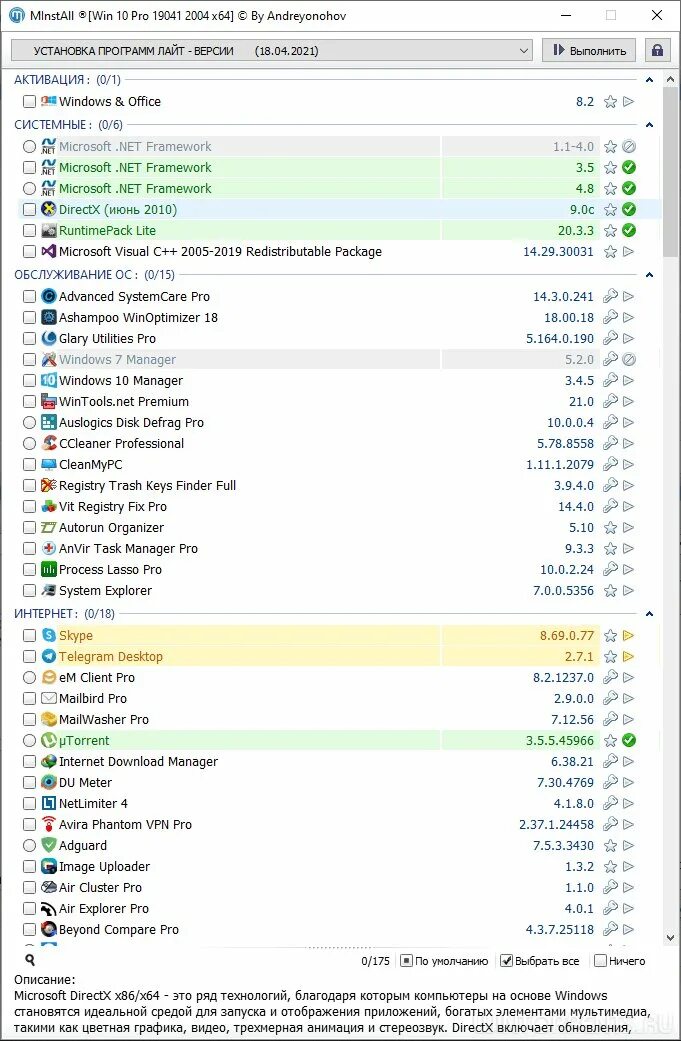This screenshot has height=1041, width=681.
Task: Select the CleanMyPC entry name
Action: click(x=90, y=464)
